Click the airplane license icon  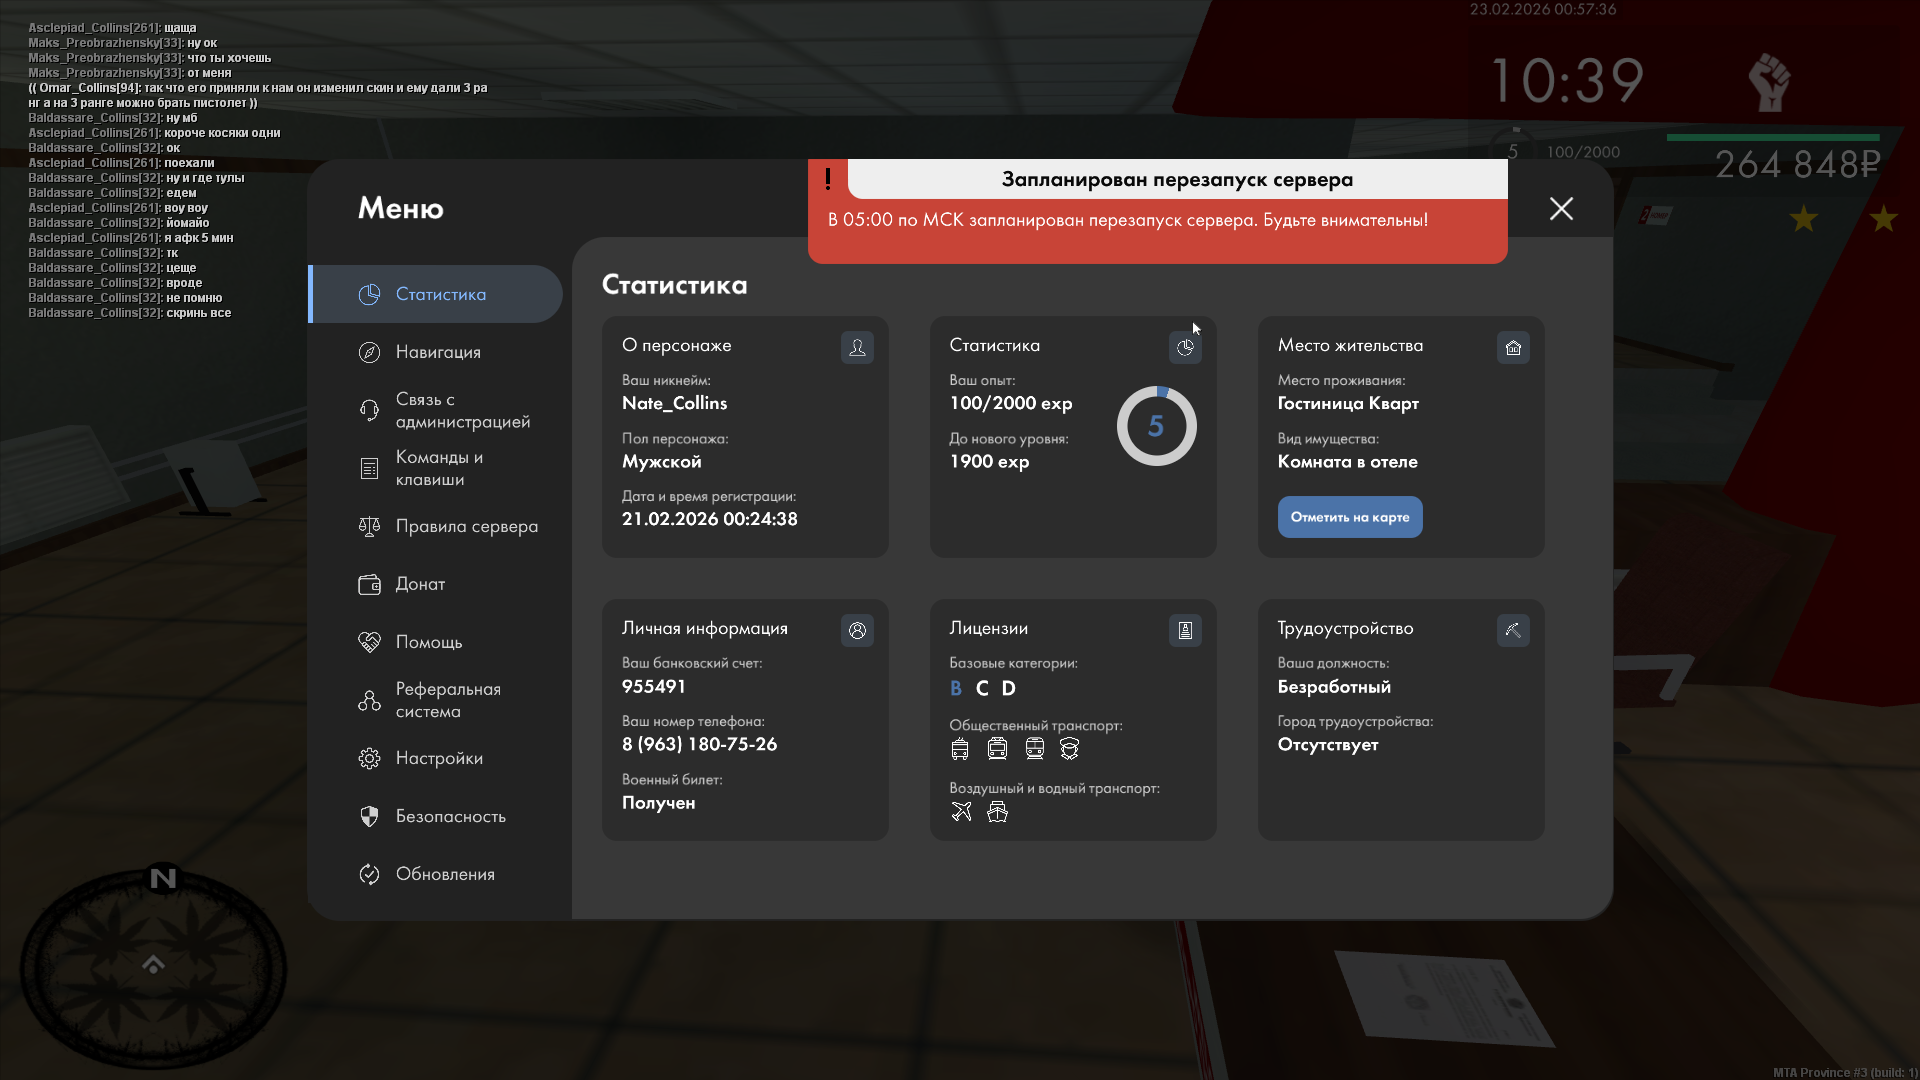961,812
